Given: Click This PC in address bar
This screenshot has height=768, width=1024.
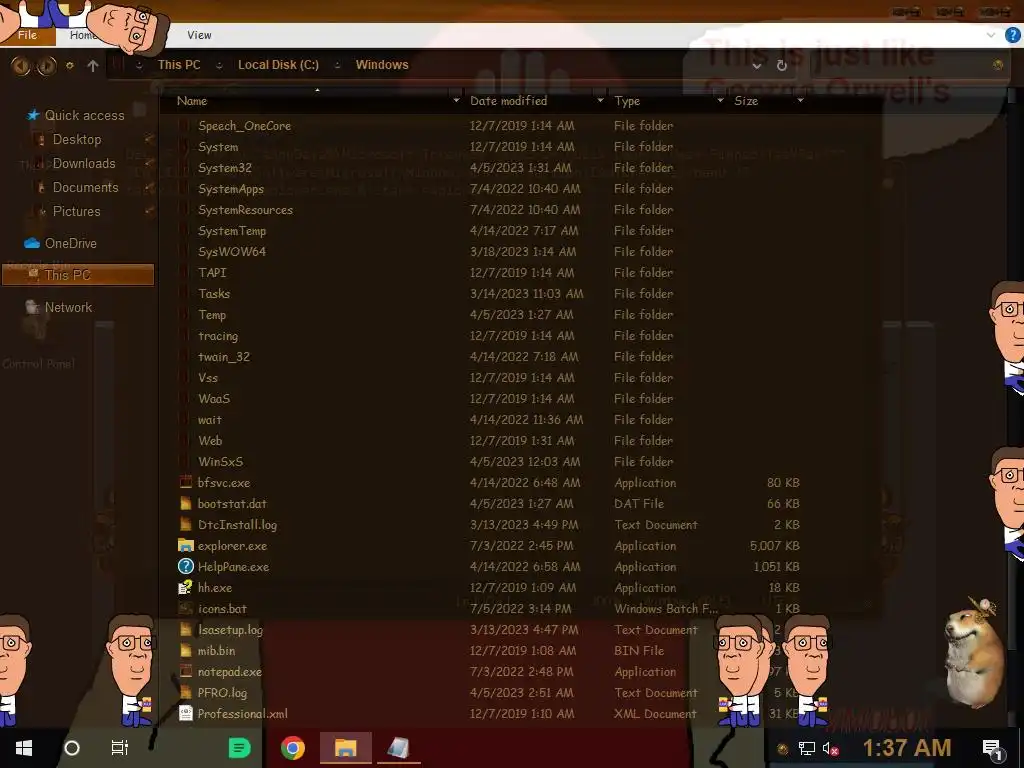Looking at the screenshot, I should click(179, 65).
